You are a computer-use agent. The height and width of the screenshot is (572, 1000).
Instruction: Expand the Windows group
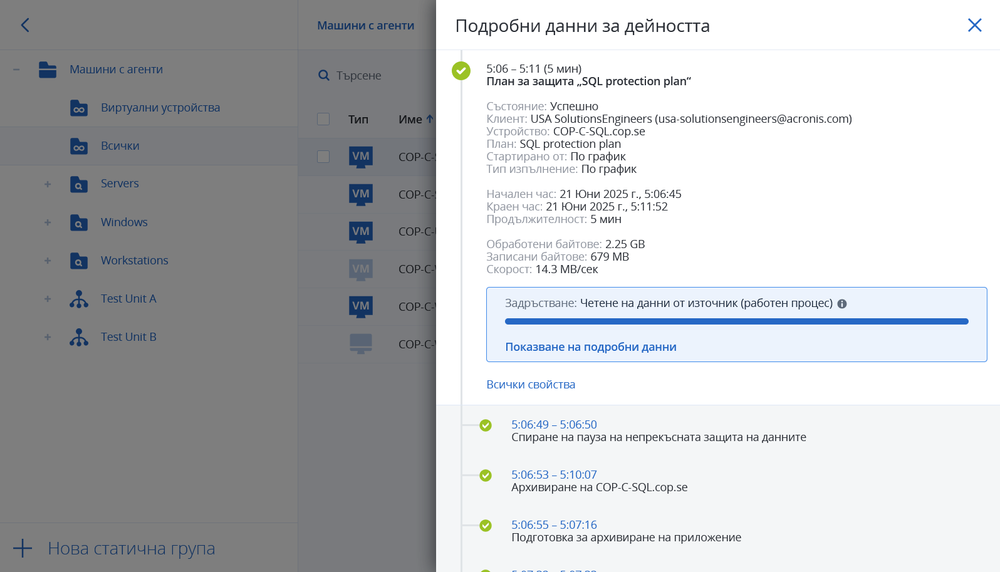[x=47, y=222]
